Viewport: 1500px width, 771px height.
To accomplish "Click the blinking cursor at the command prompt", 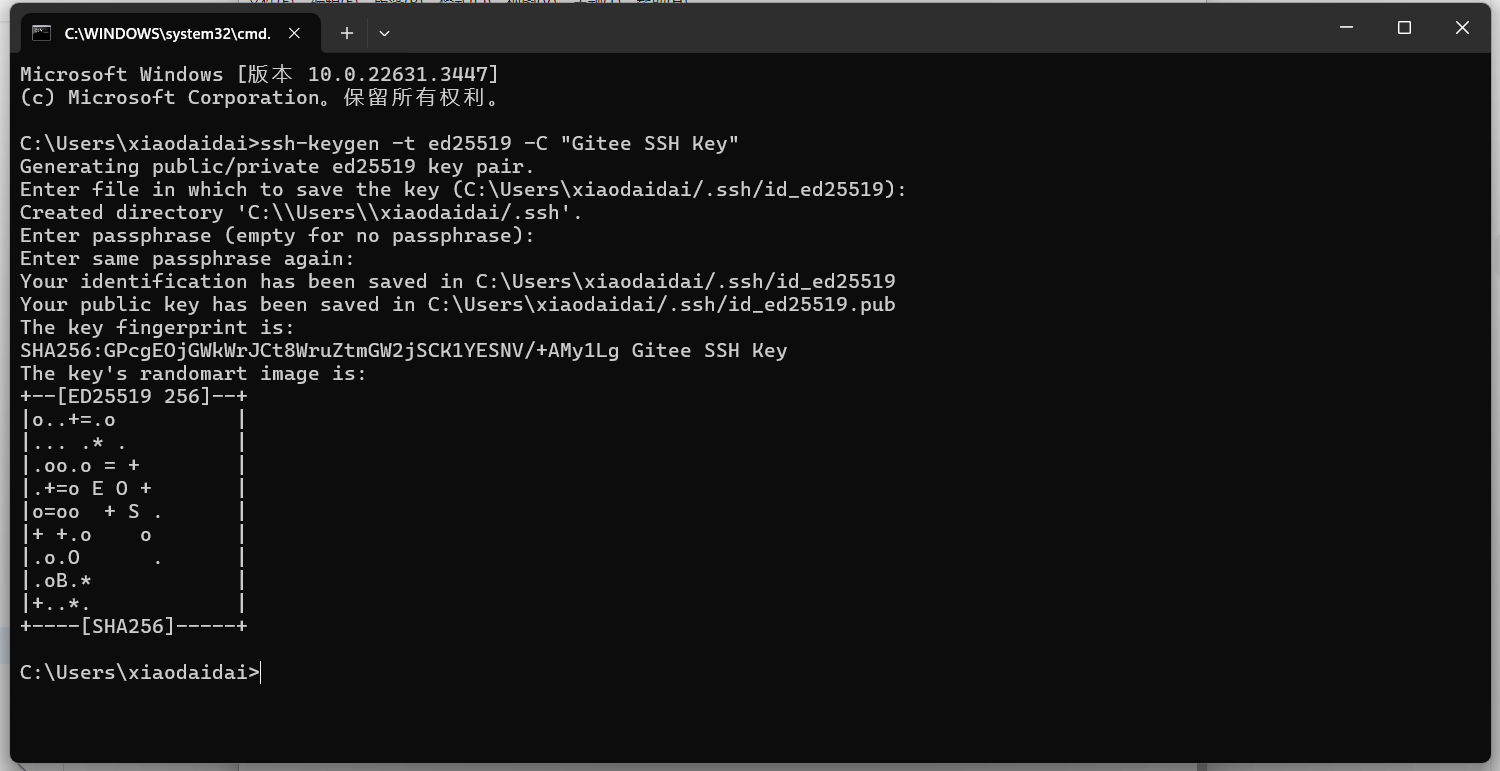I will coord(260,672).
